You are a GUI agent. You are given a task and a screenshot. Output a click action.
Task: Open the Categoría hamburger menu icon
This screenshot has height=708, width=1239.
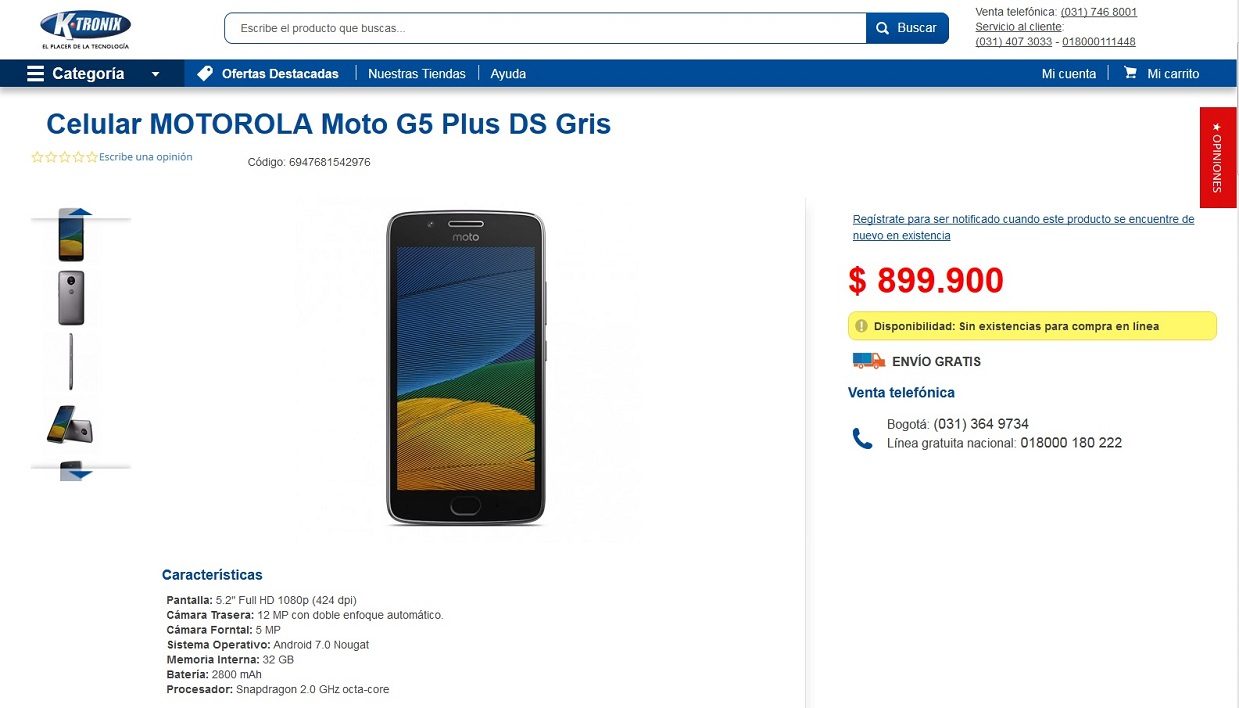[36, 74]
